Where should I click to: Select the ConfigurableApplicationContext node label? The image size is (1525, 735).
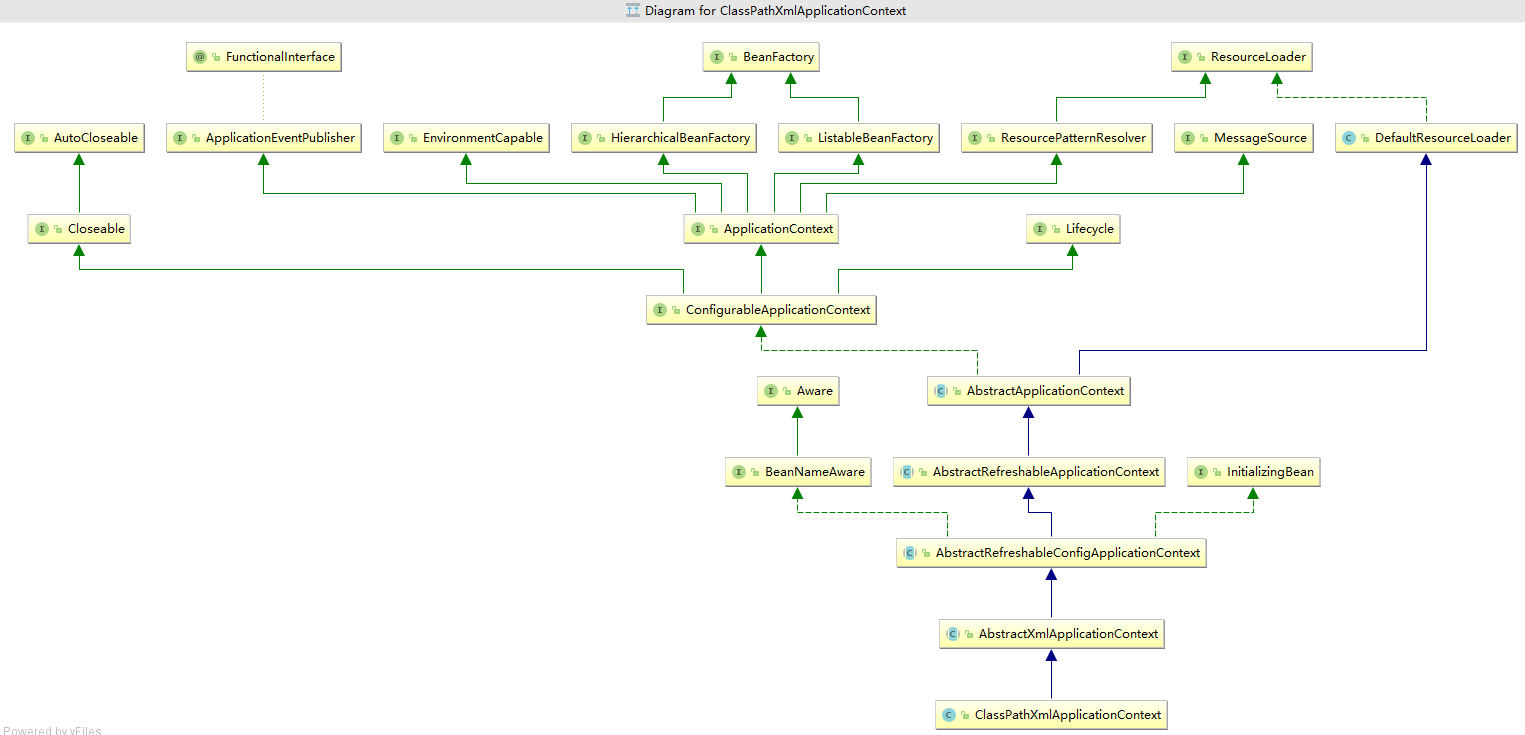click(x=778, y=310)
